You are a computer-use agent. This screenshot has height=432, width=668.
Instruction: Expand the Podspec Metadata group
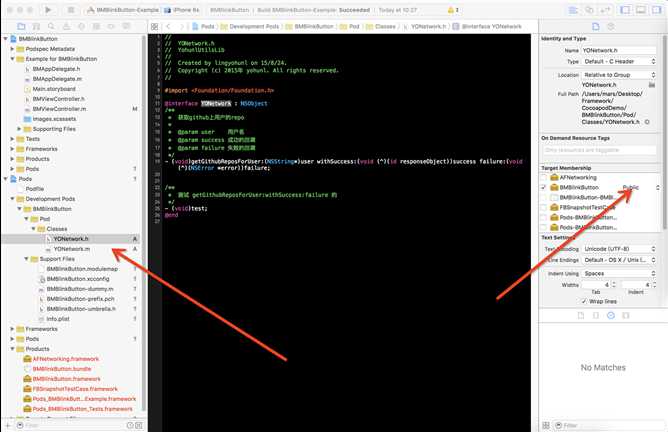click(12, 49)
